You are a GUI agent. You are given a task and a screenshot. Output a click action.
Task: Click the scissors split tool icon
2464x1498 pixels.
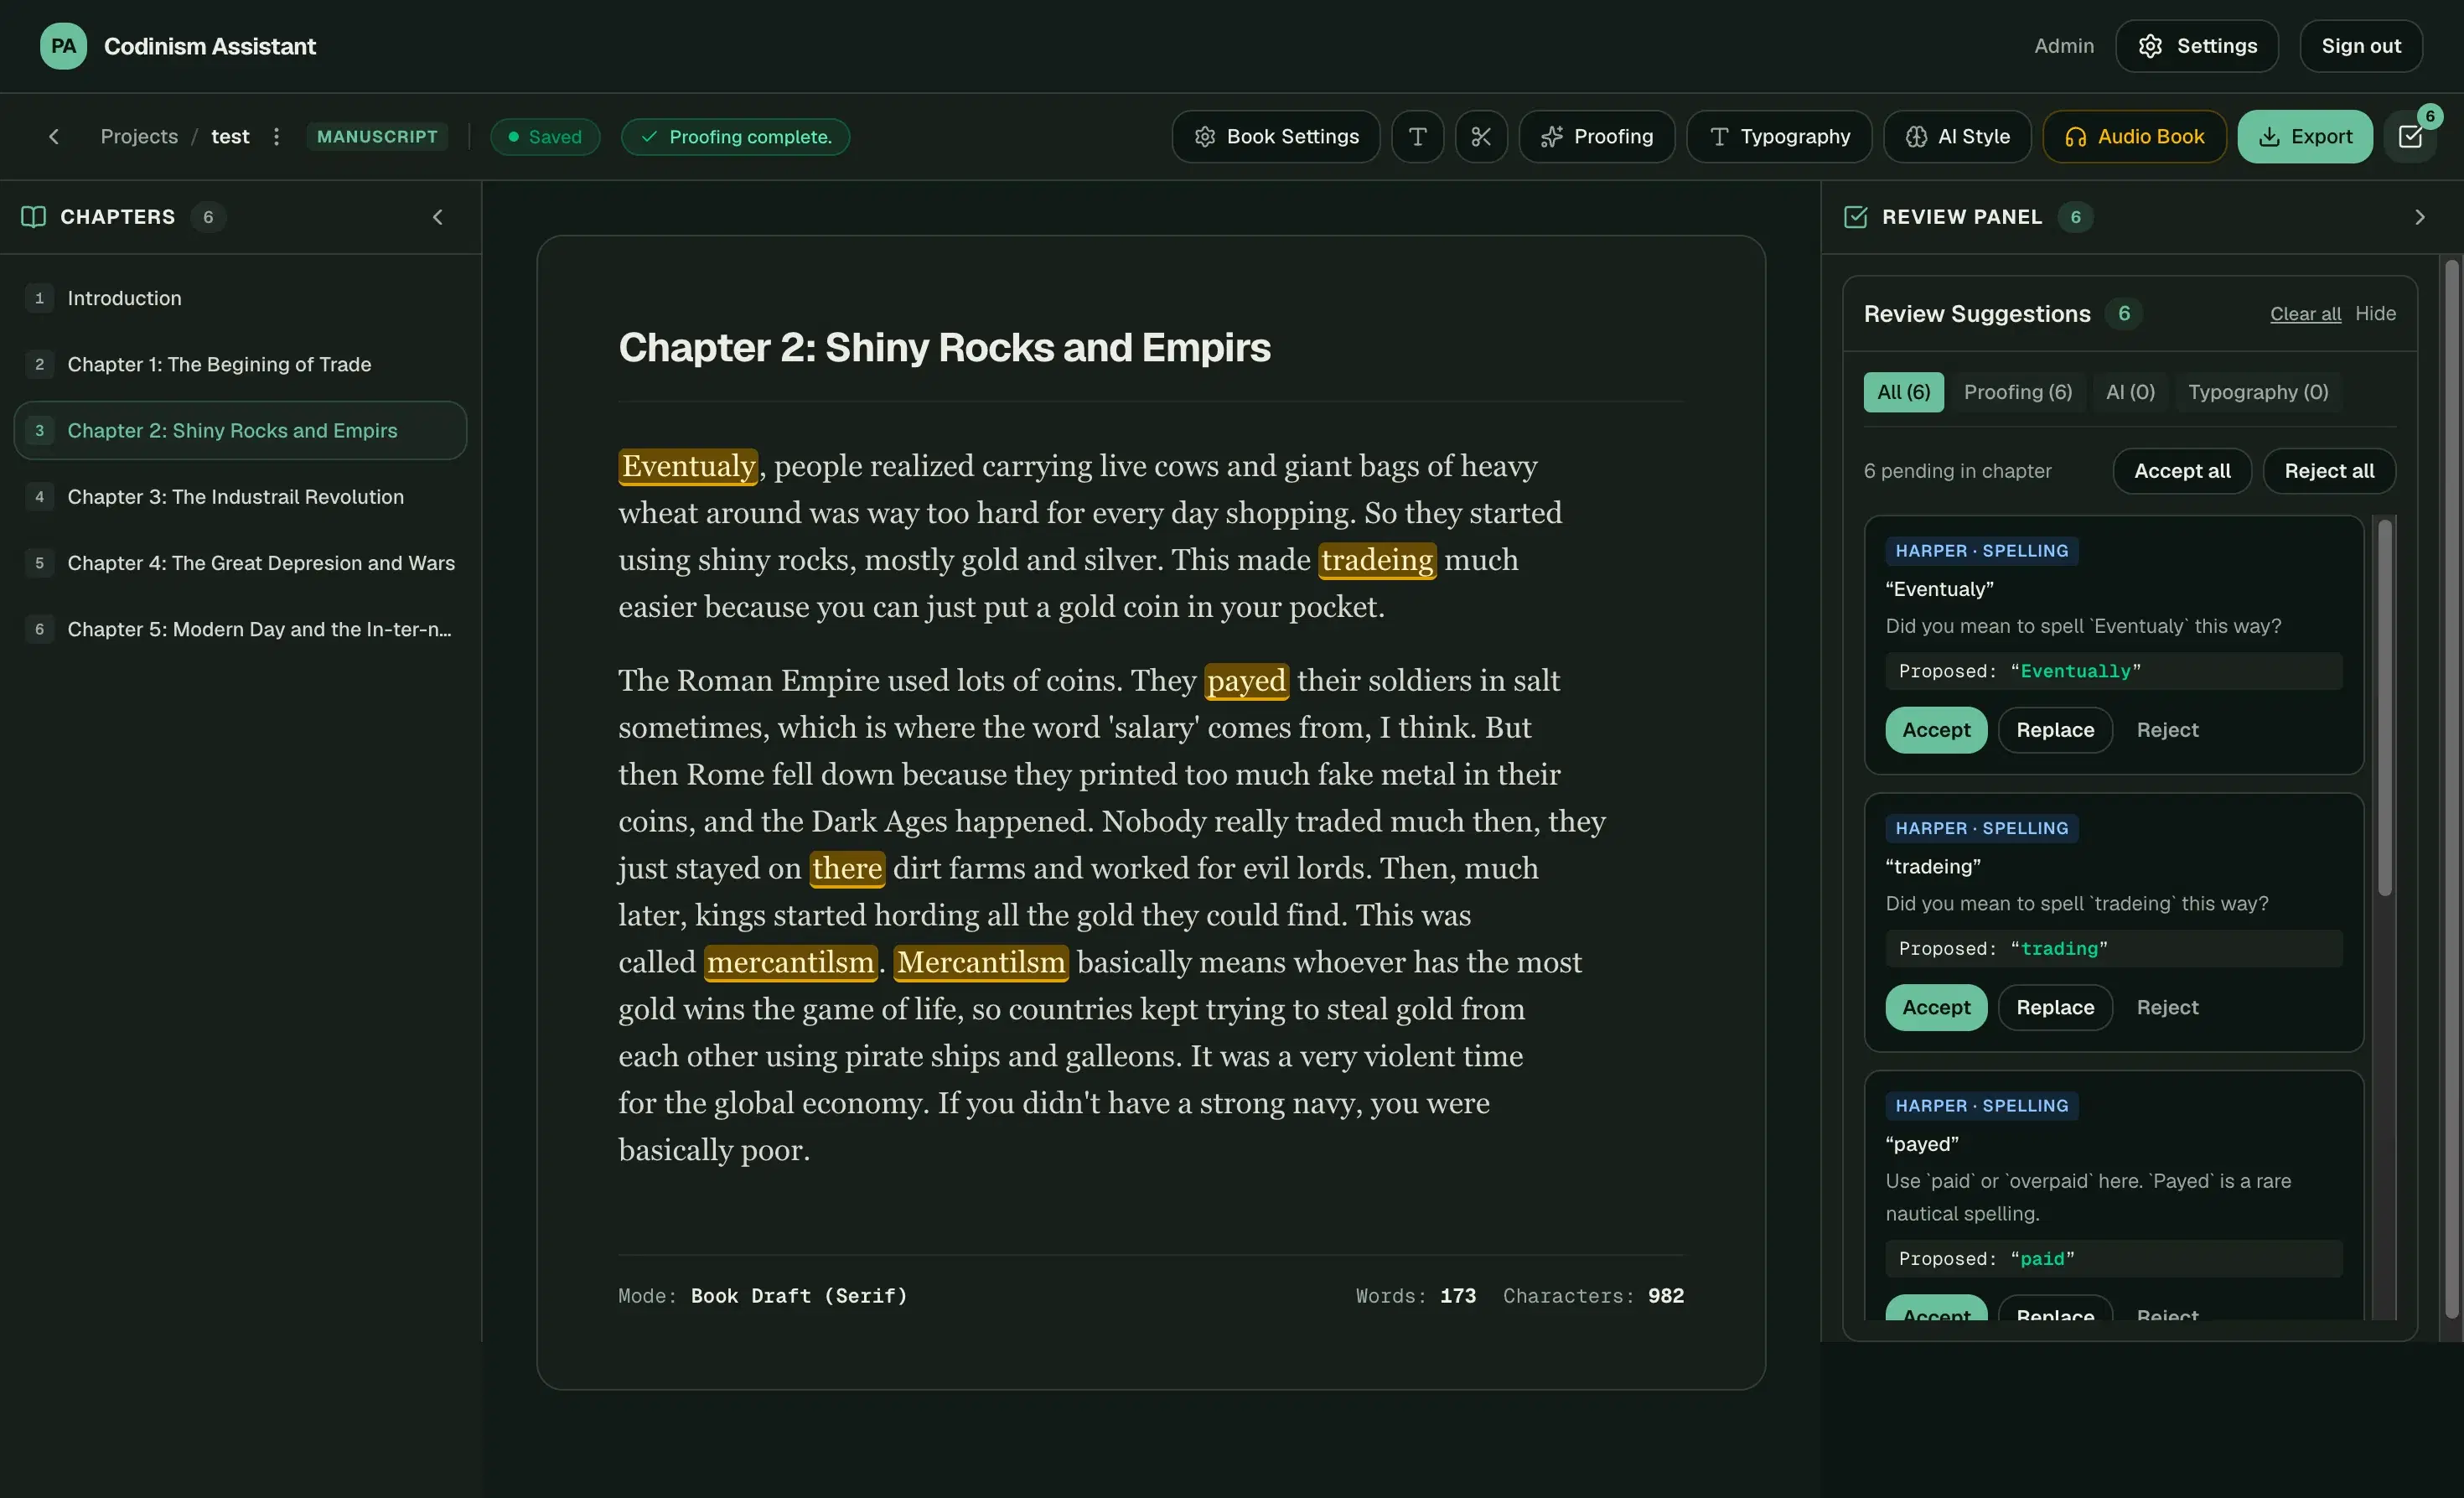tap(1480, 136)
